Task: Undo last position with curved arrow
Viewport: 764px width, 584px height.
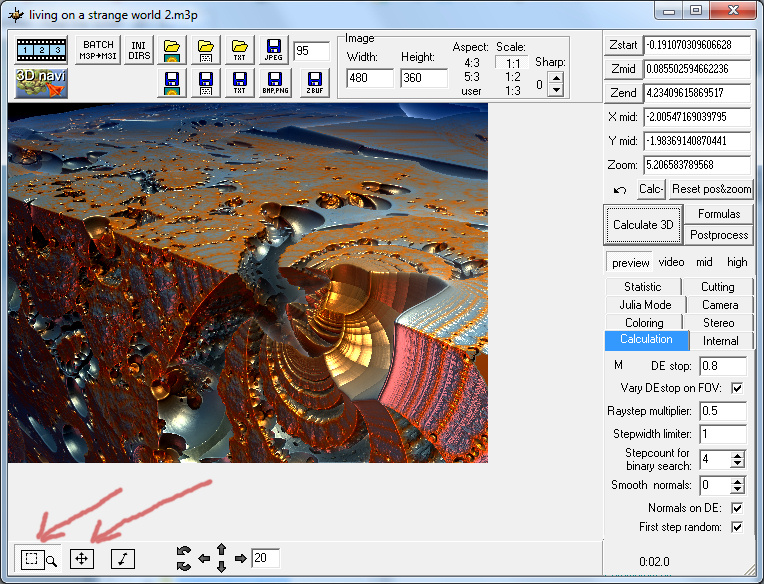Action: click(x=620, y=190)
